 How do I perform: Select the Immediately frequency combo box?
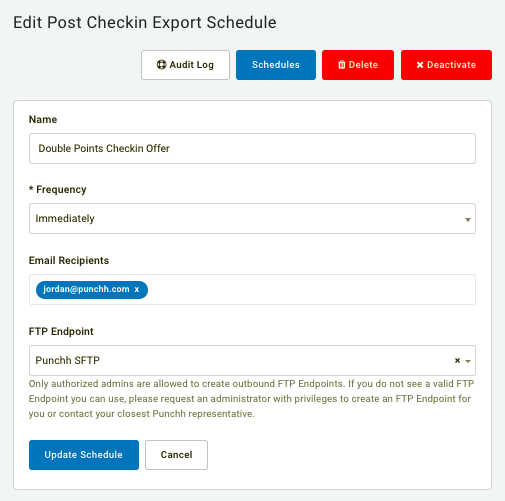(x=252, y=219)
